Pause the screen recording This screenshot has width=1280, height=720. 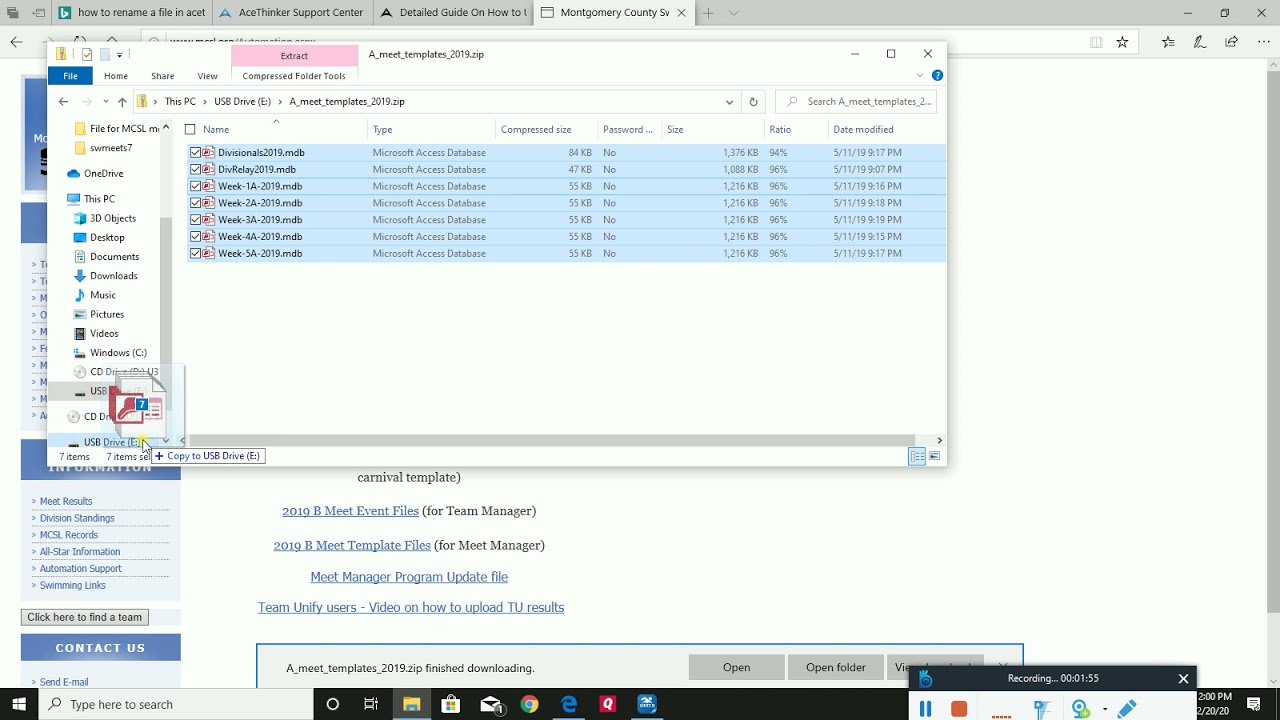click(925, 708)
